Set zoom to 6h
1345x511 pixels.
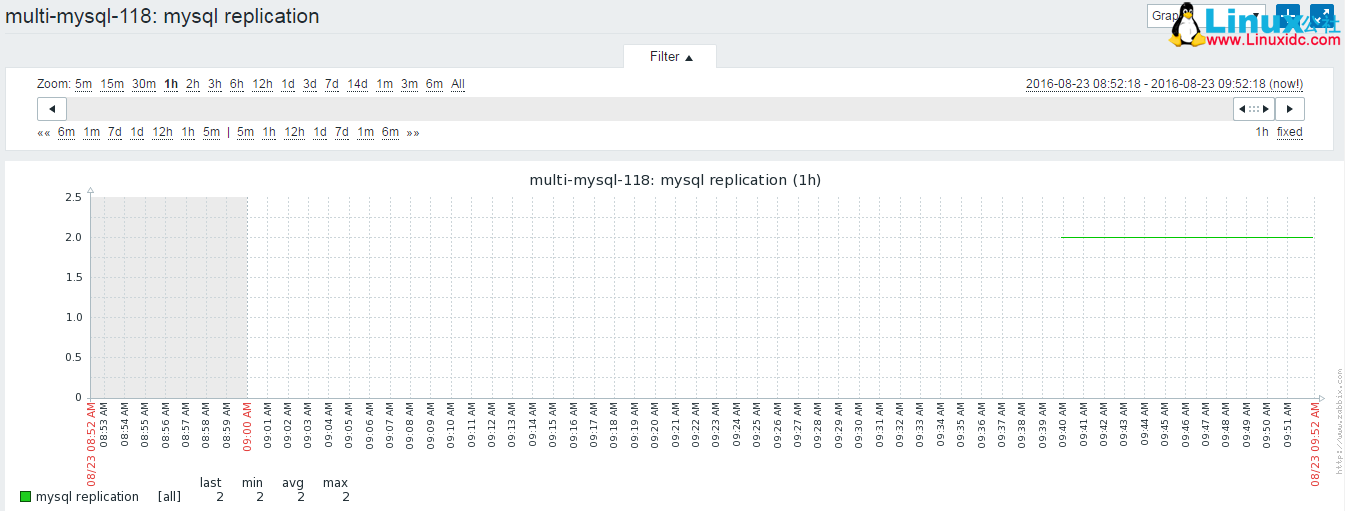[x=237, y=84]
